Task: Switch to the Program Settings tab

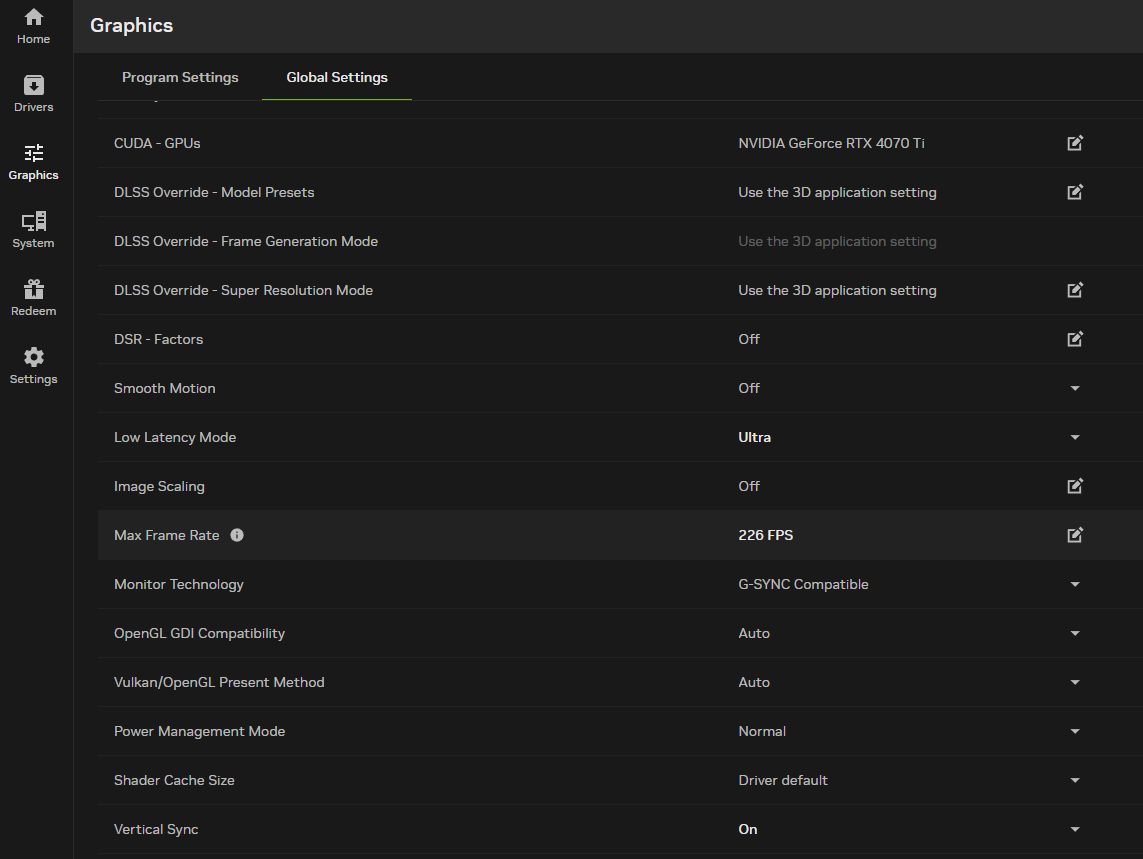Action: click(x=180, y=77)
